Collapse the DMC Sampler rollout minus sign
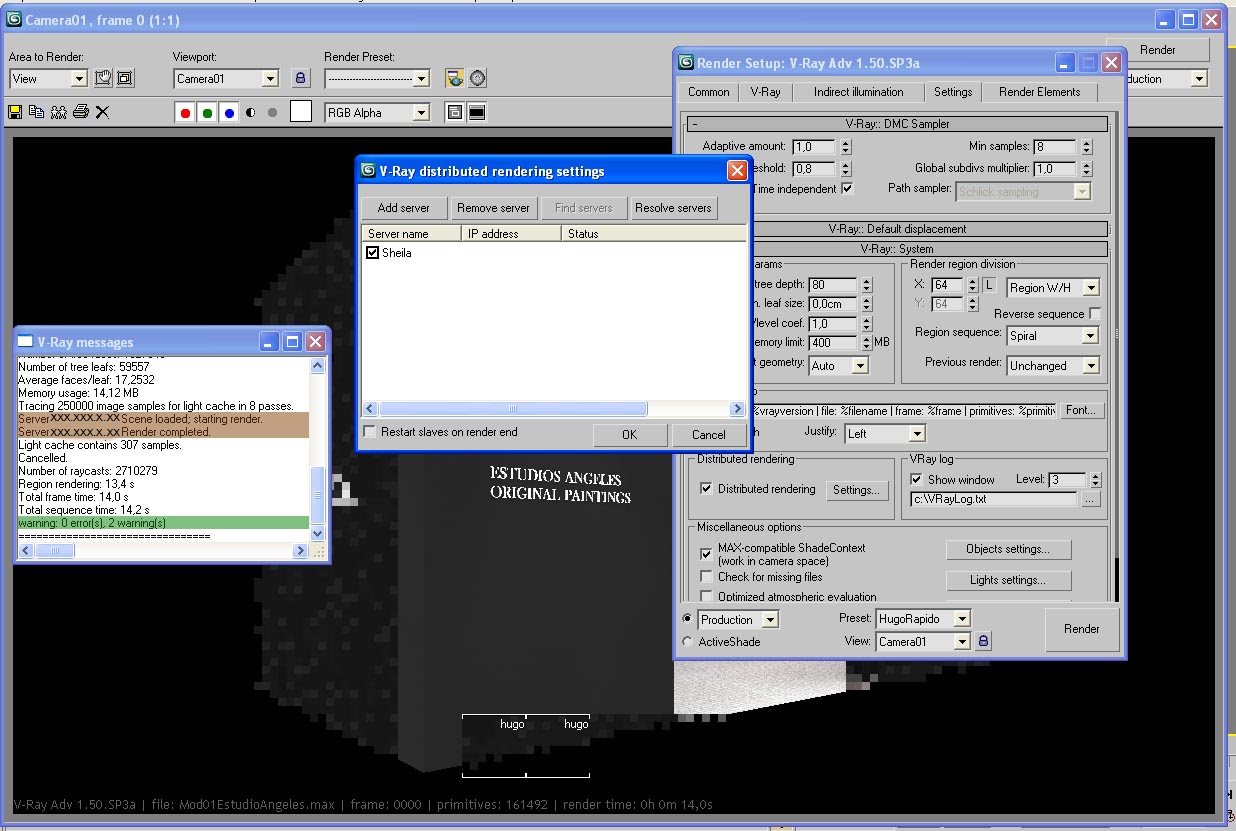1236x831 pixels. coord(693,124)
